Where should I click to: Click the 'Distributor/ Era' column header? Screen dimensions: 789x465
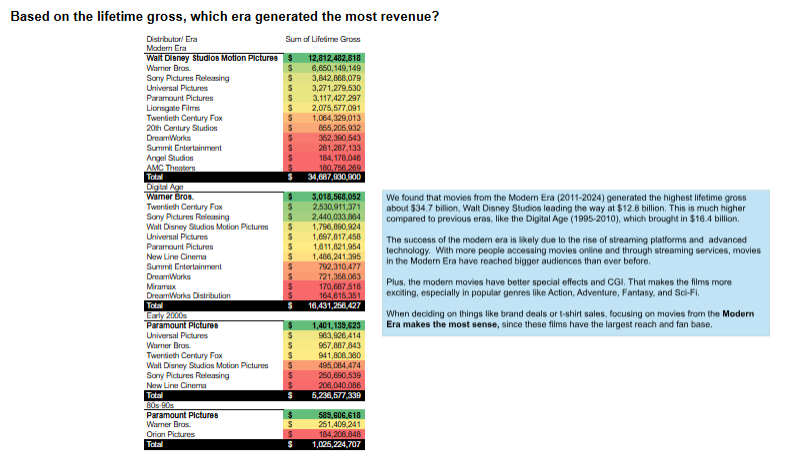[x=172, y=39]
